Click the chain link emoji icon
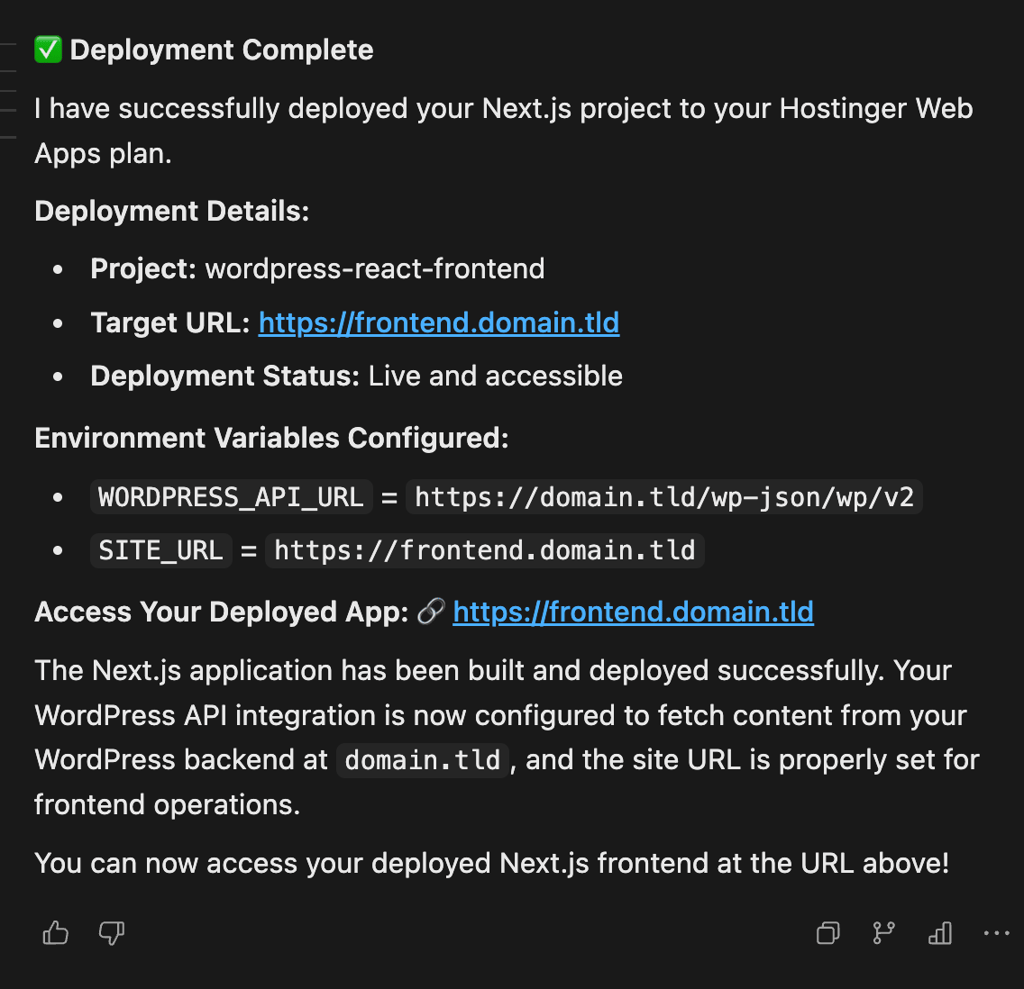1024x989 pixels. [x=431, y=611]
